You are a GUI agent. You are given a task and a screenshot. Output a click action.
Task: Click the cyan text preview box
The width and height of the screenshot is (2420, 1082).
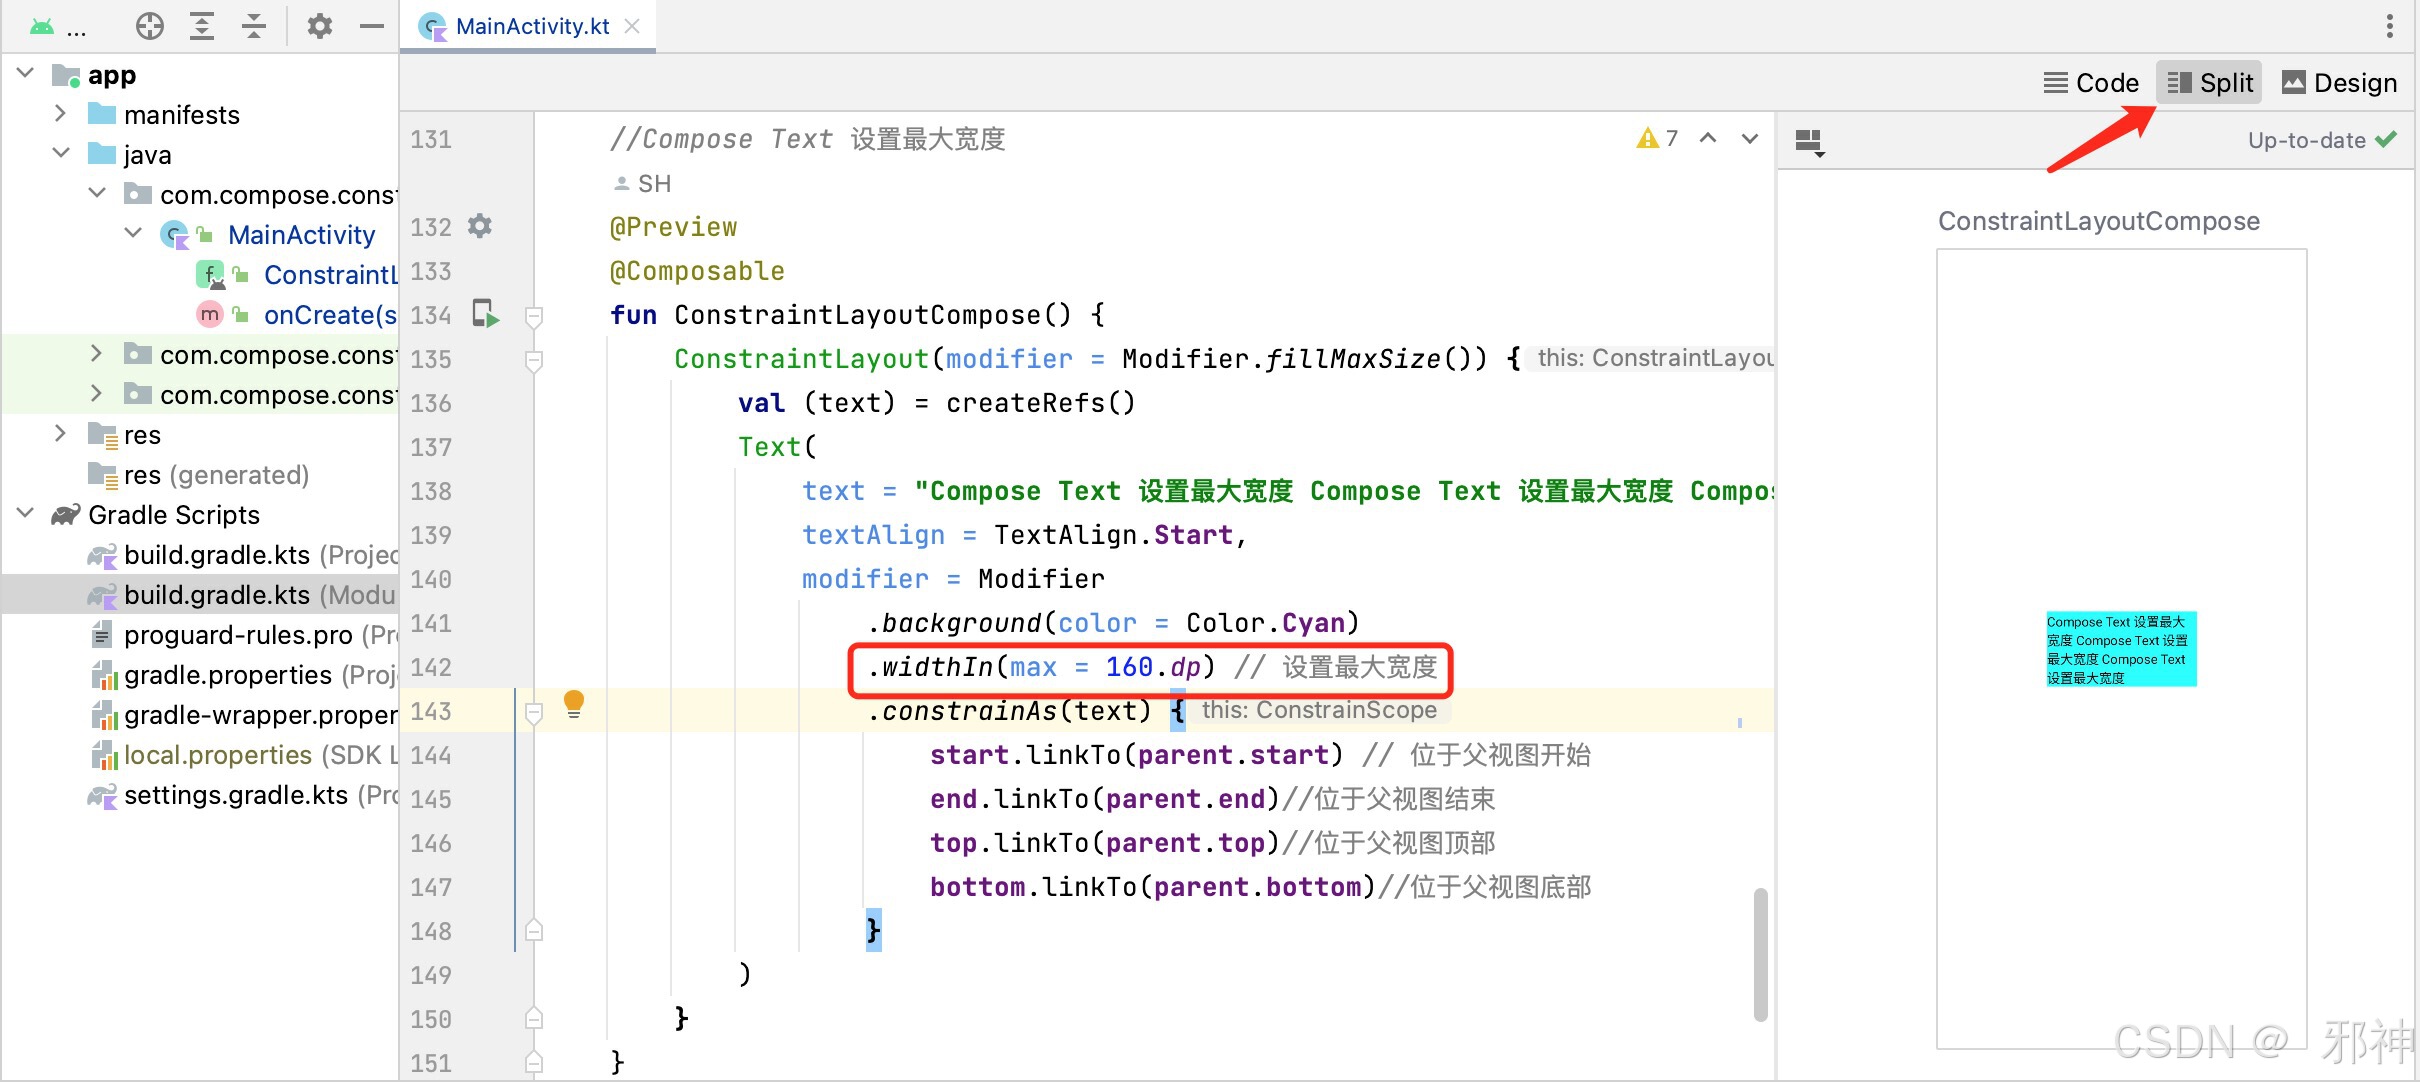point(2121,649)
